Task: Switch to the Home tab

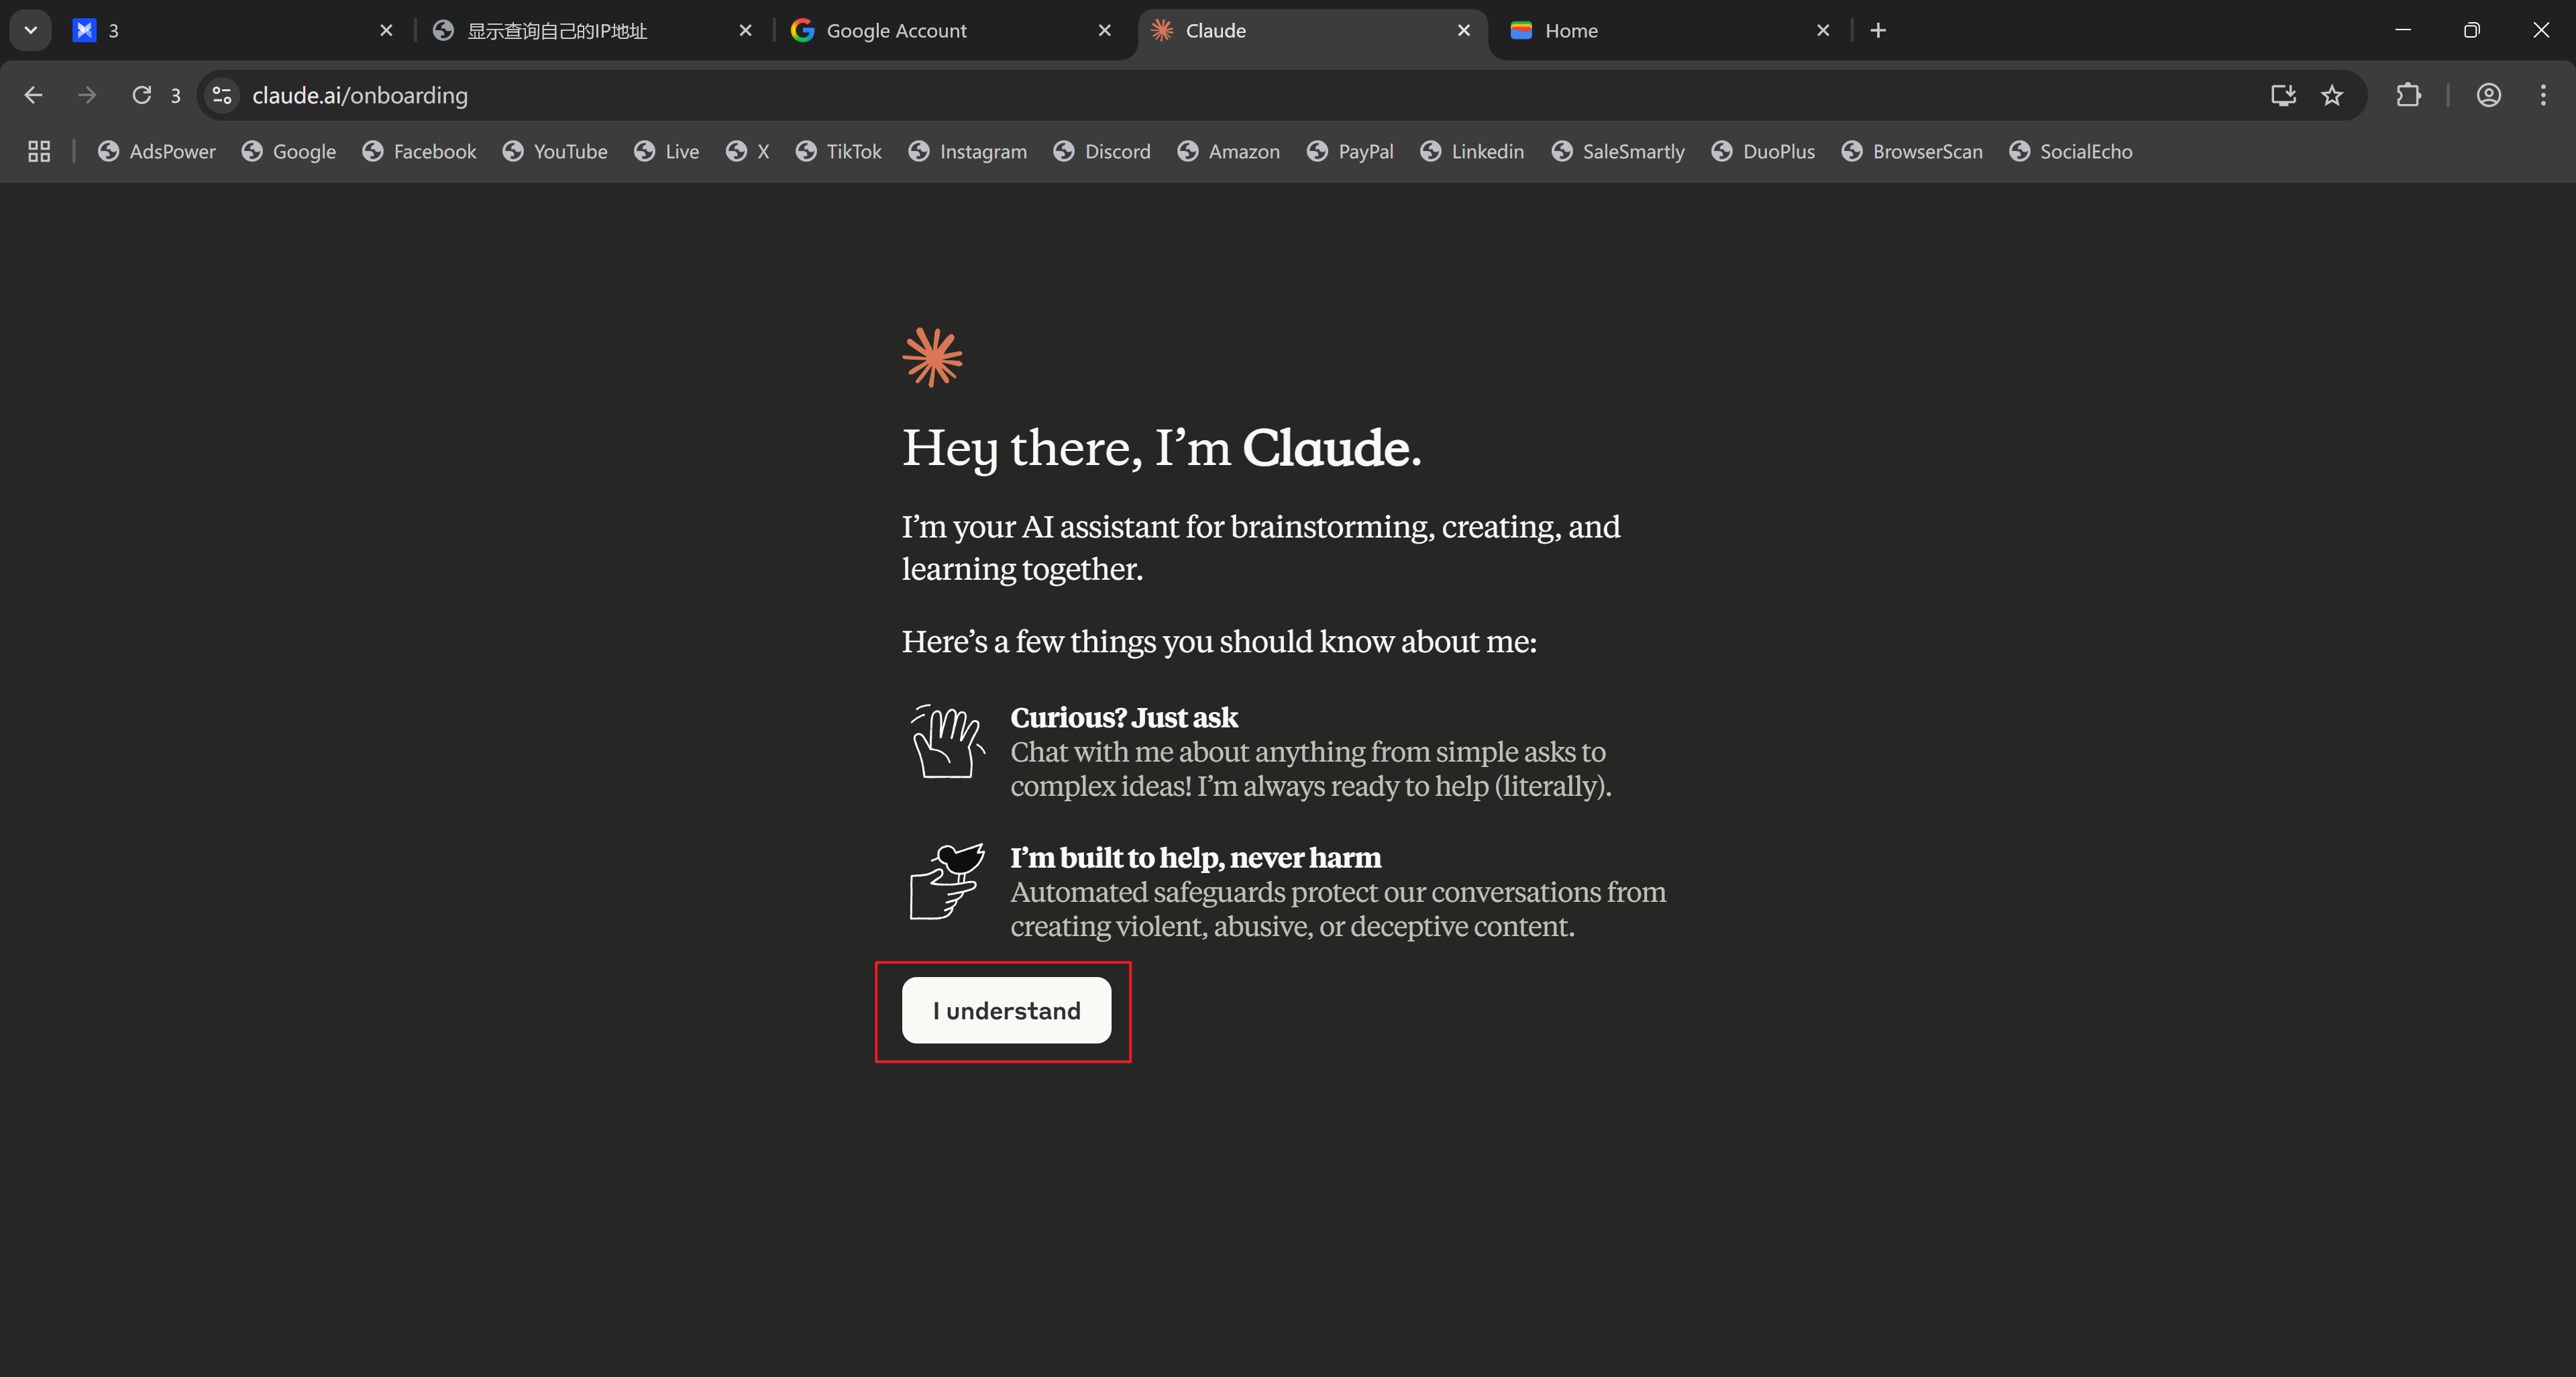Action: pyautogui.click(x=1670, y=30)
